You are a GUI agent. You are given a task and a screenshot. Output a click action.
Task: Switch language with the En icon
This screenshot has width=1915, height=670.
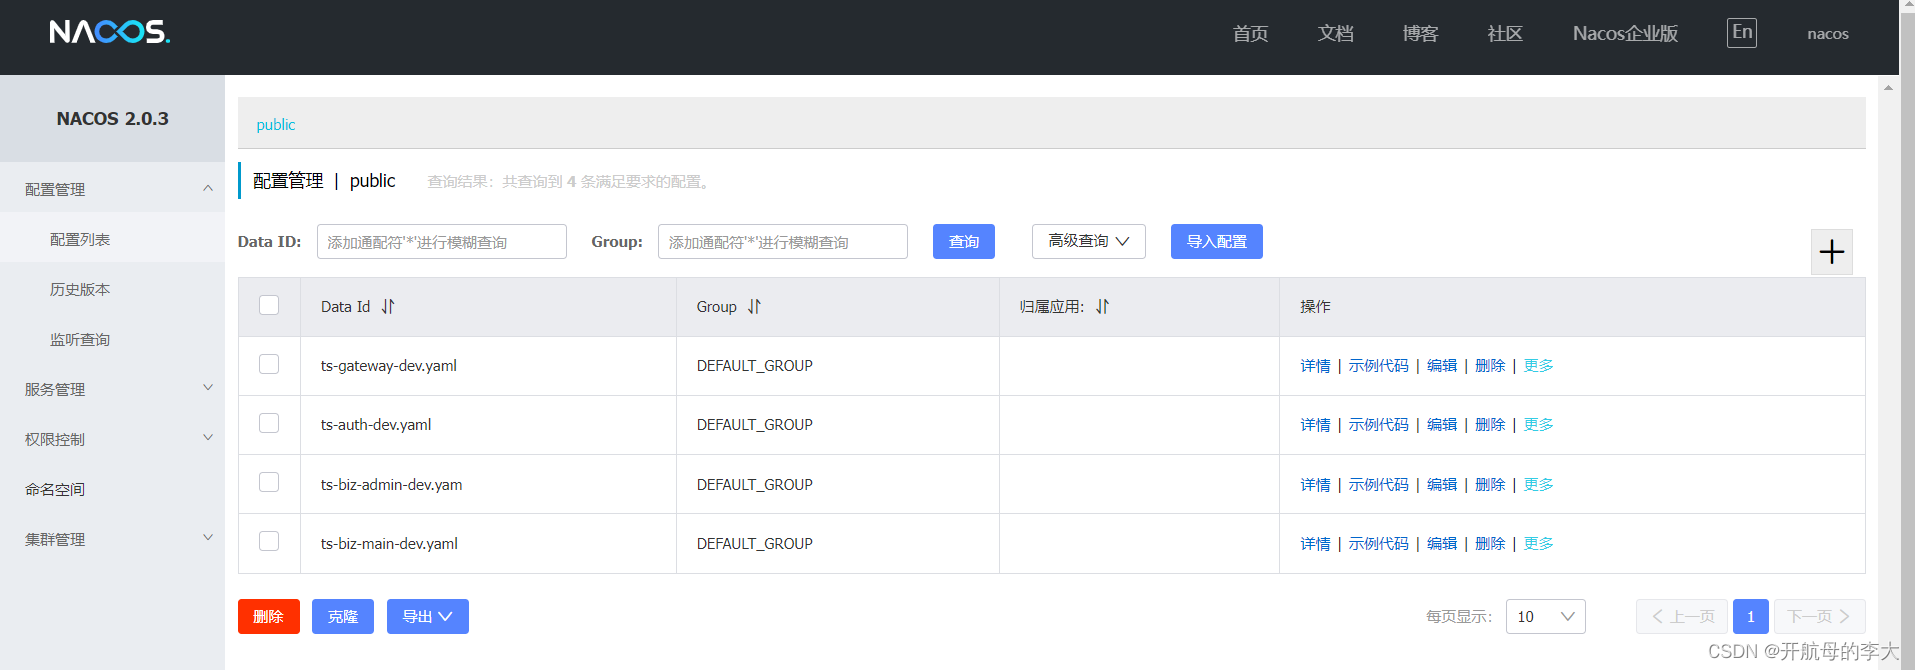[x=1741, y=33]
